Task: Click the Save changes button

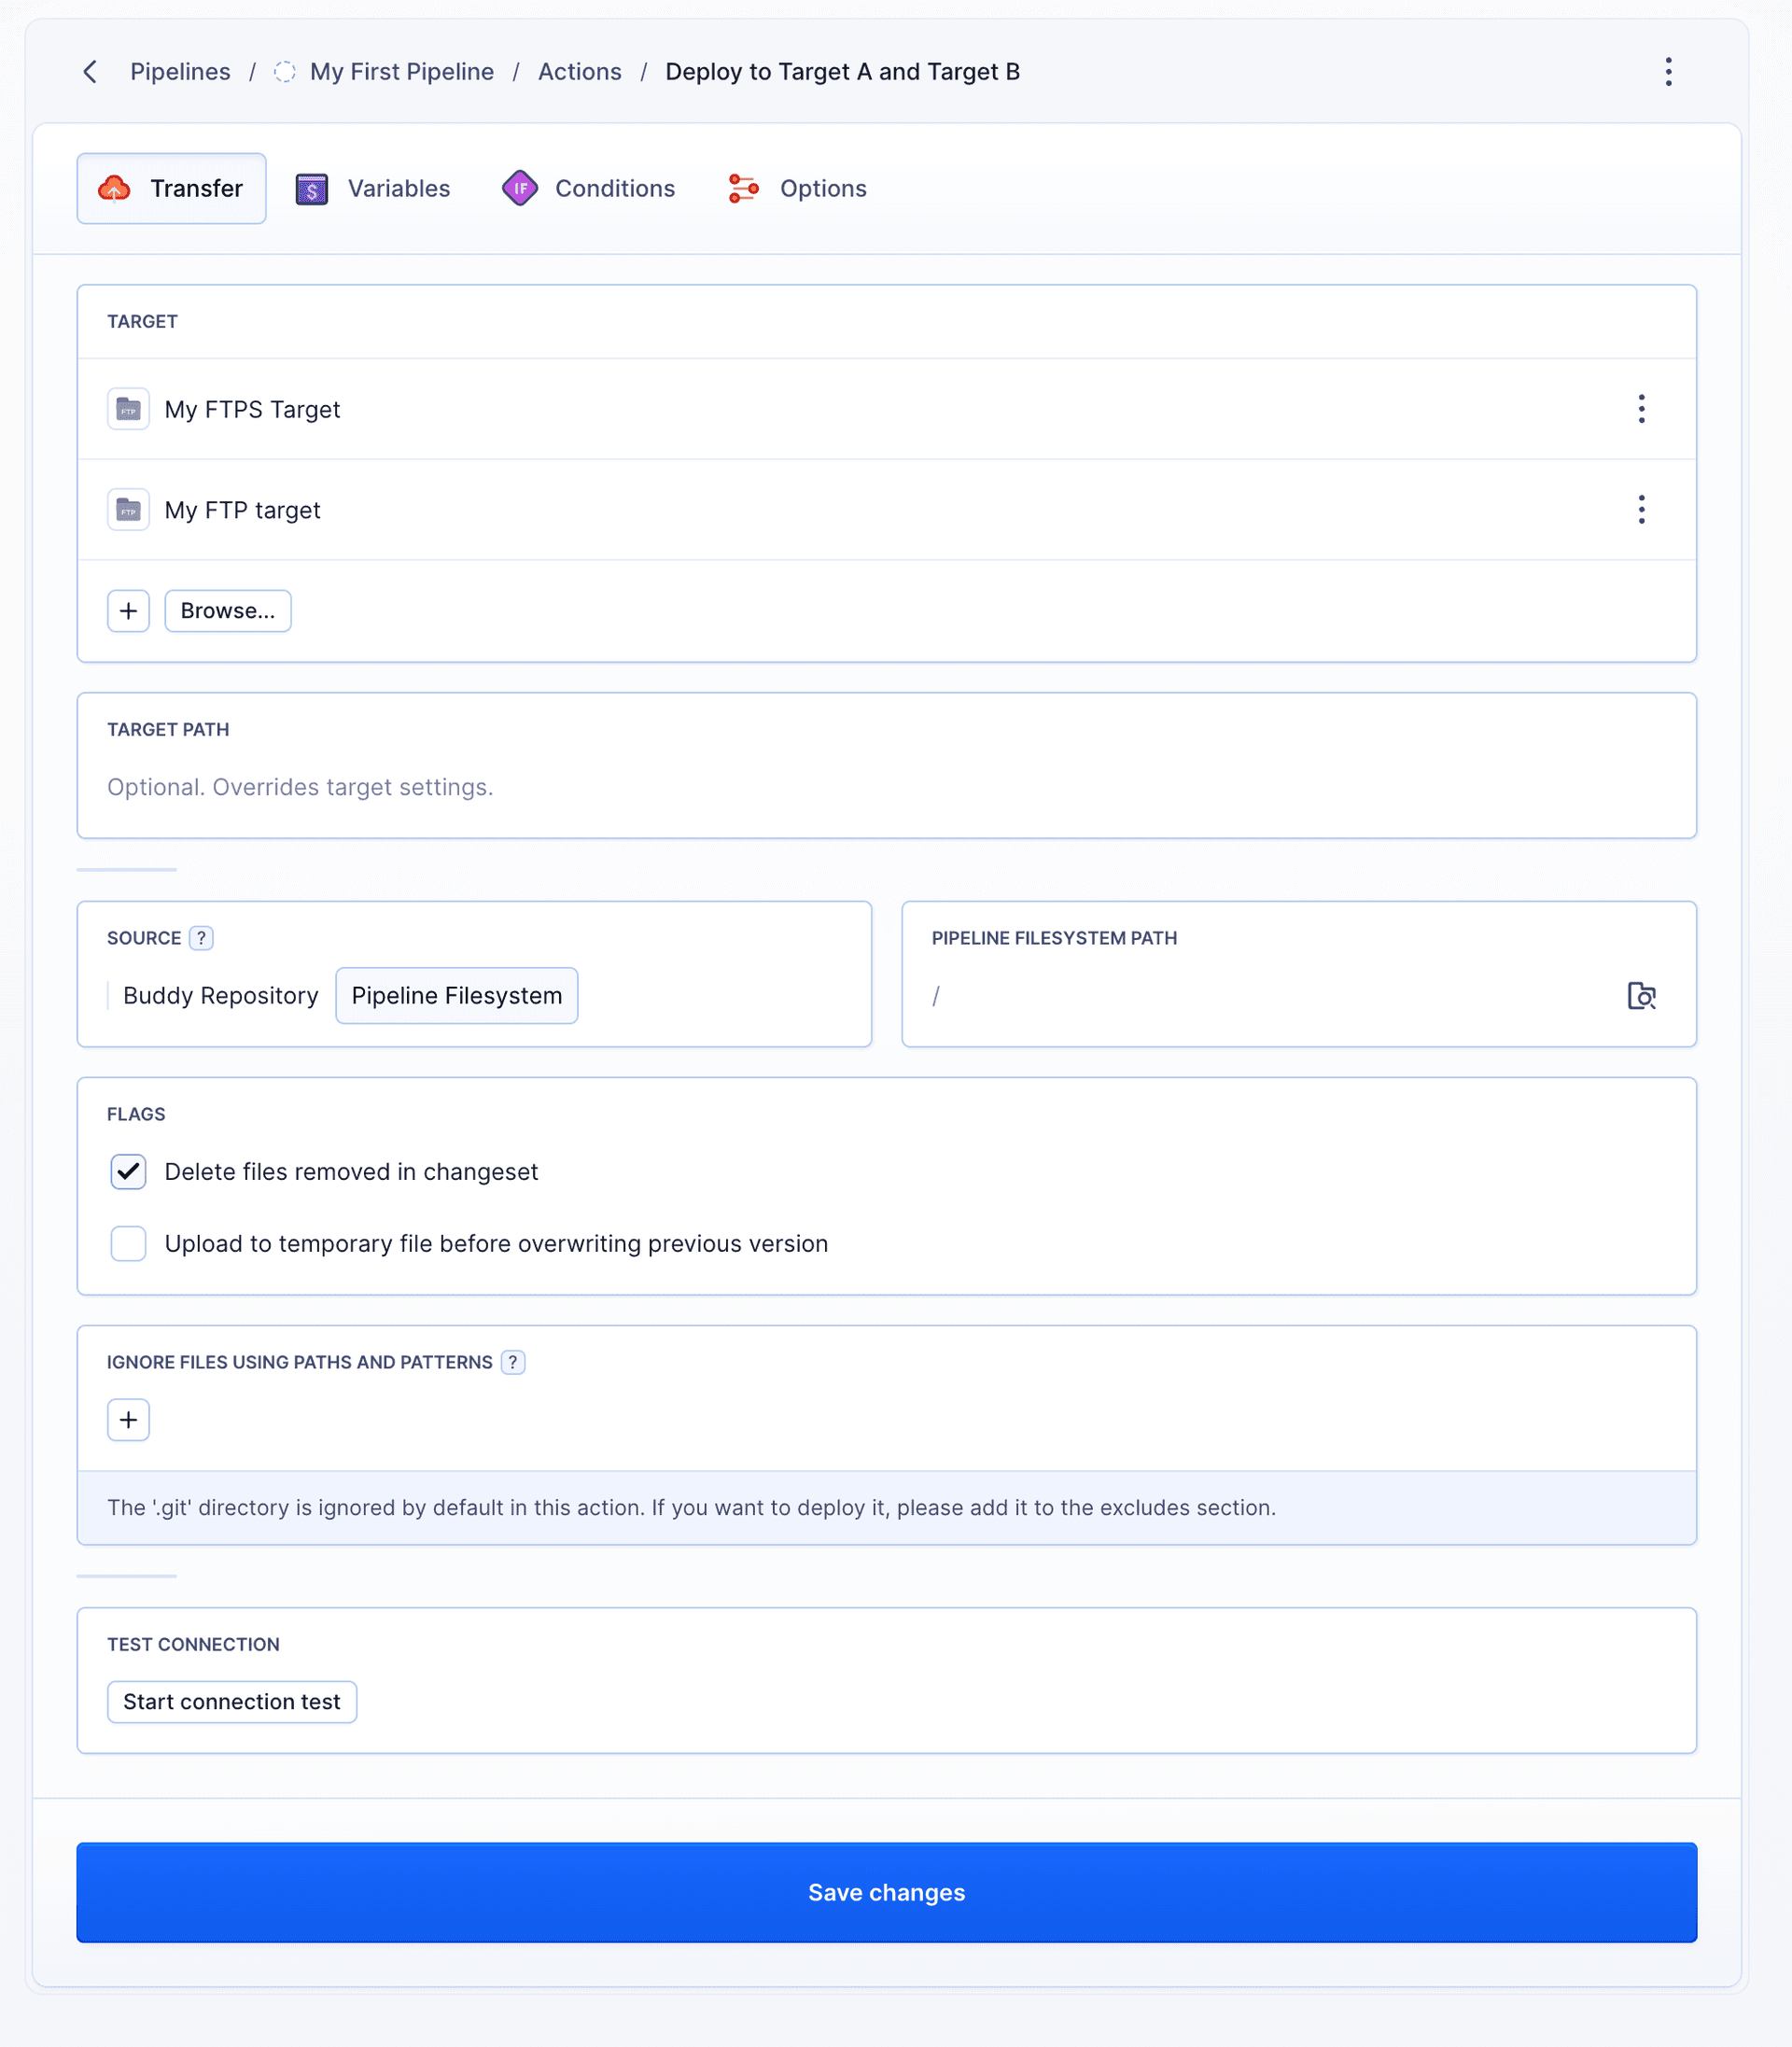Action: click(x=886, y=1892)
